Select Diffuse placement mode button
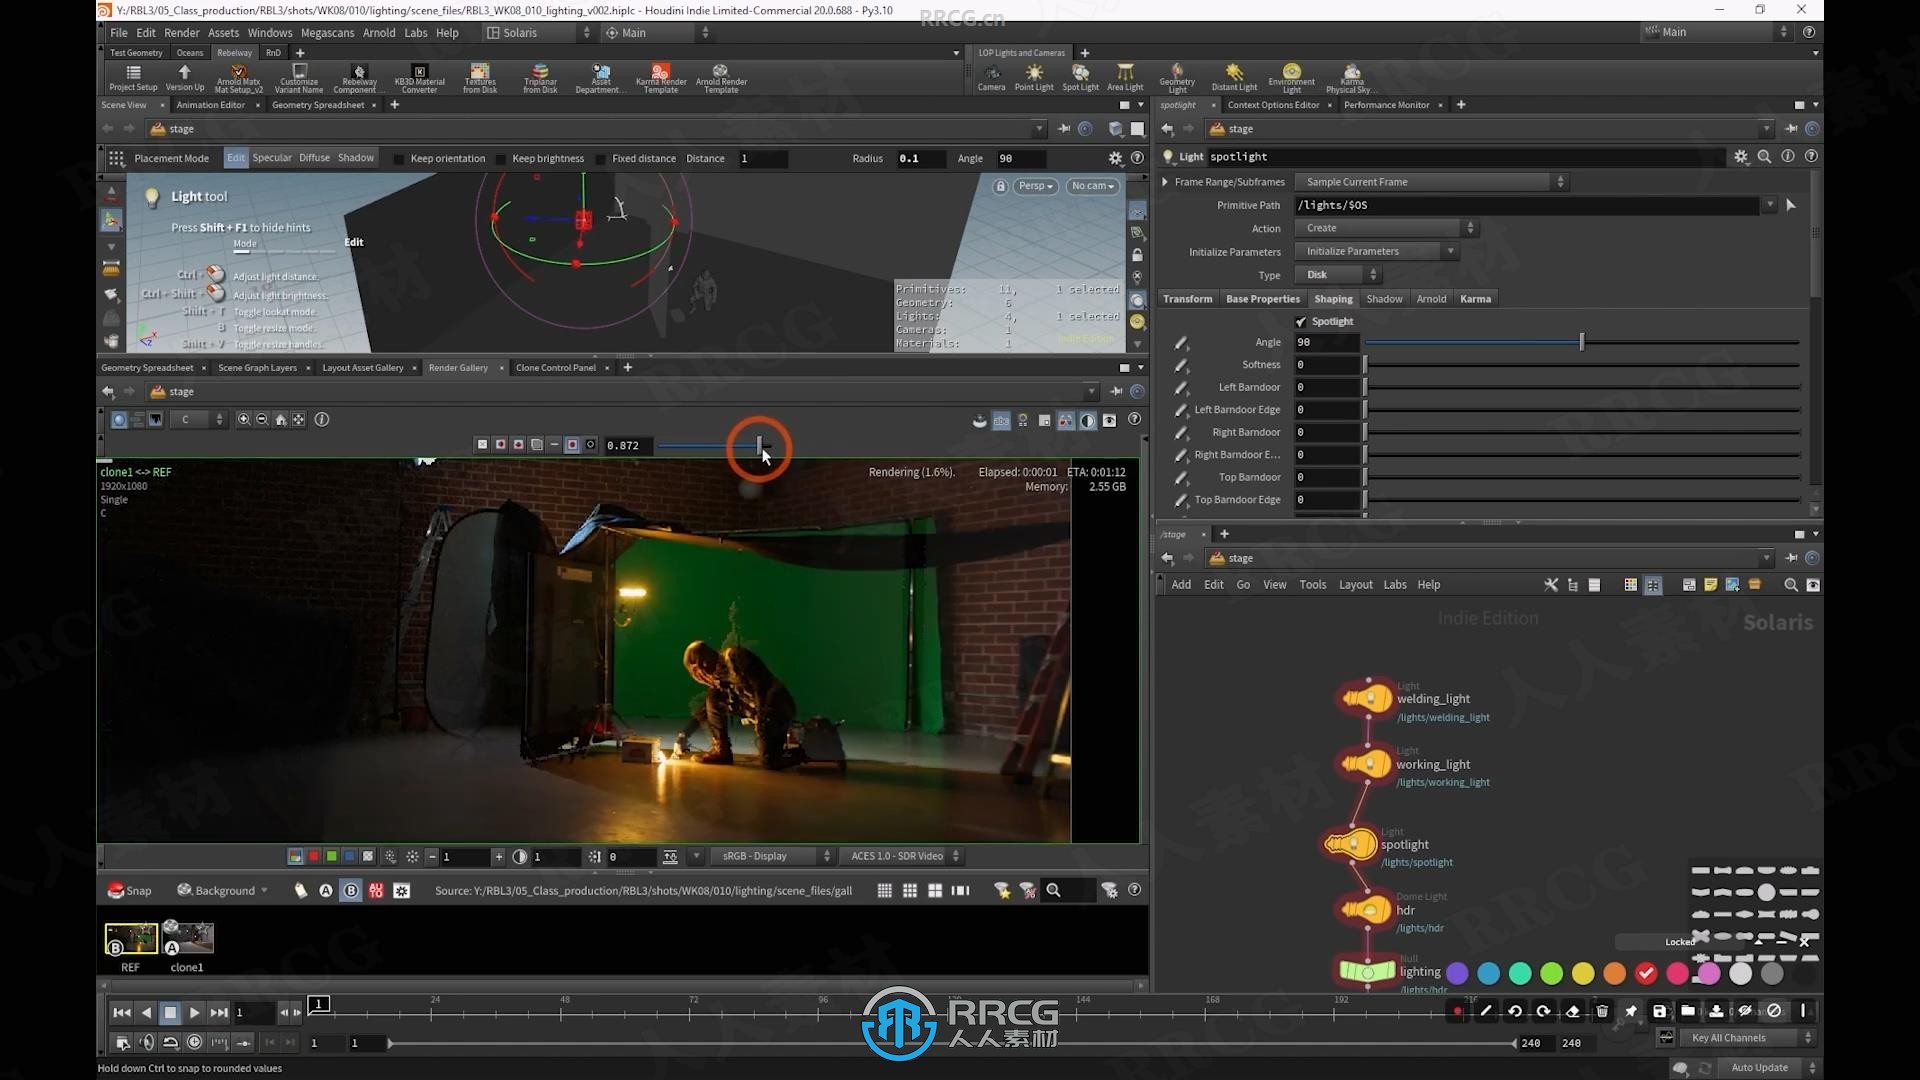Screen dimensions: 1920x1080 pos(314,158)
